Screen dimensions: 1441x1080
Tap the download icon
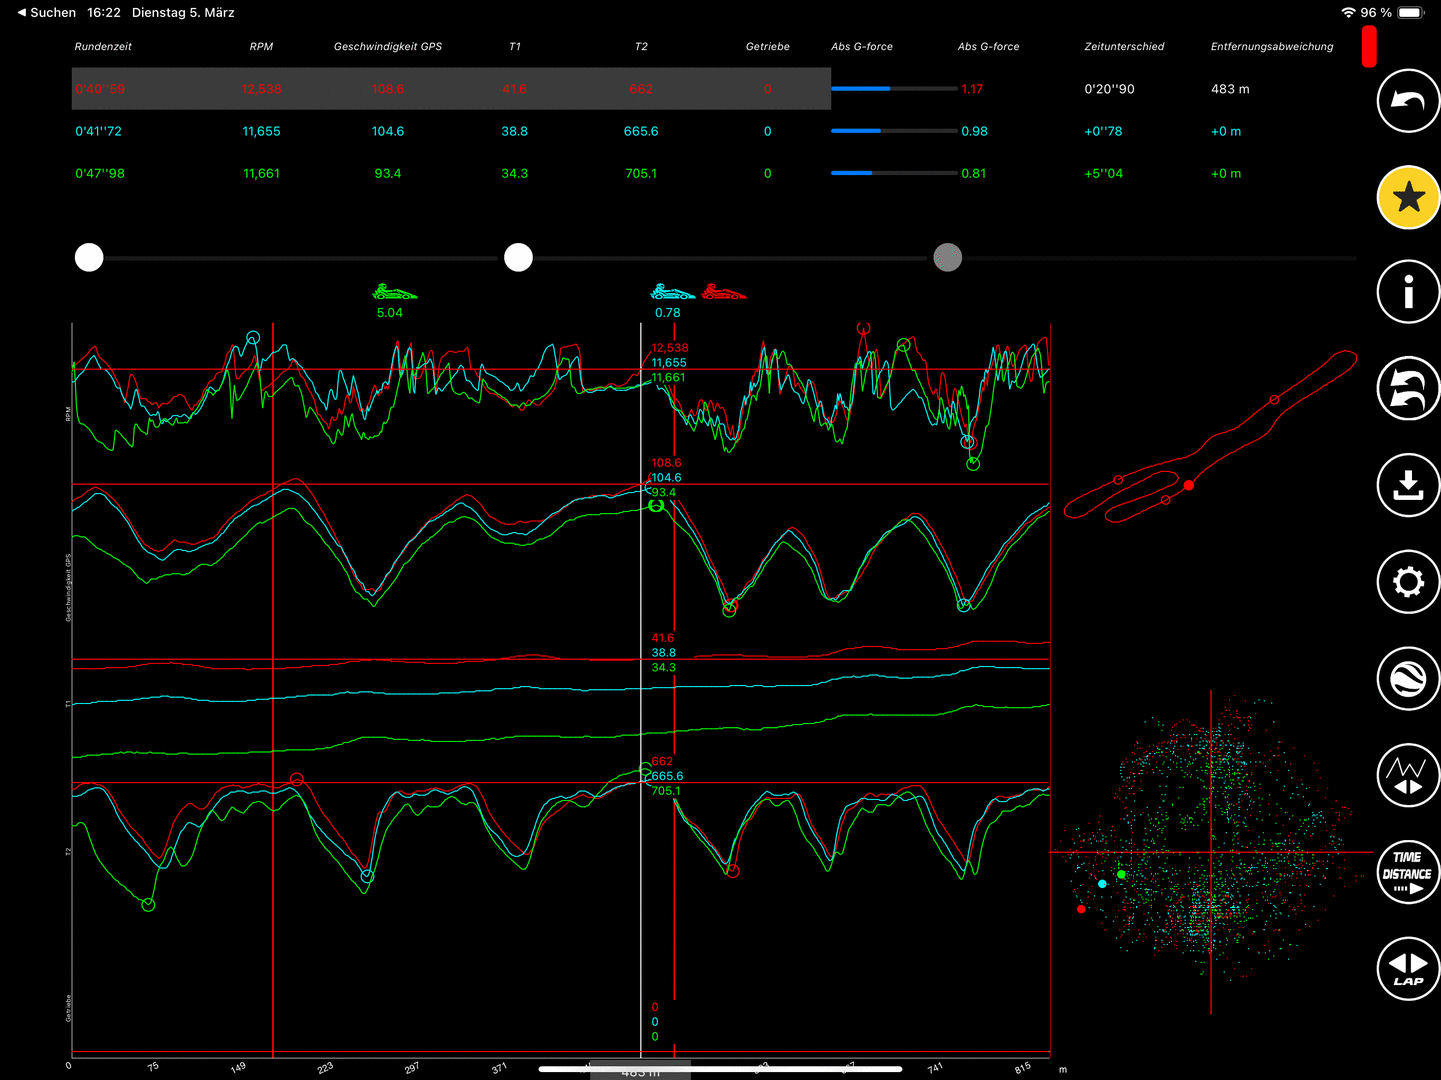[1408, 485]
